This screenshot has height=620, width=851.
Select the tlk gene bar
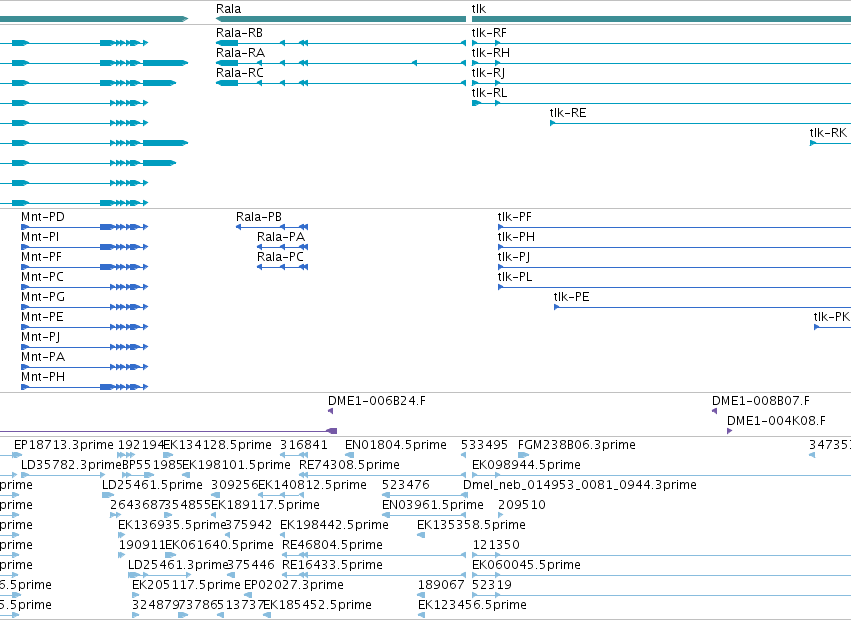click(661, 19)
